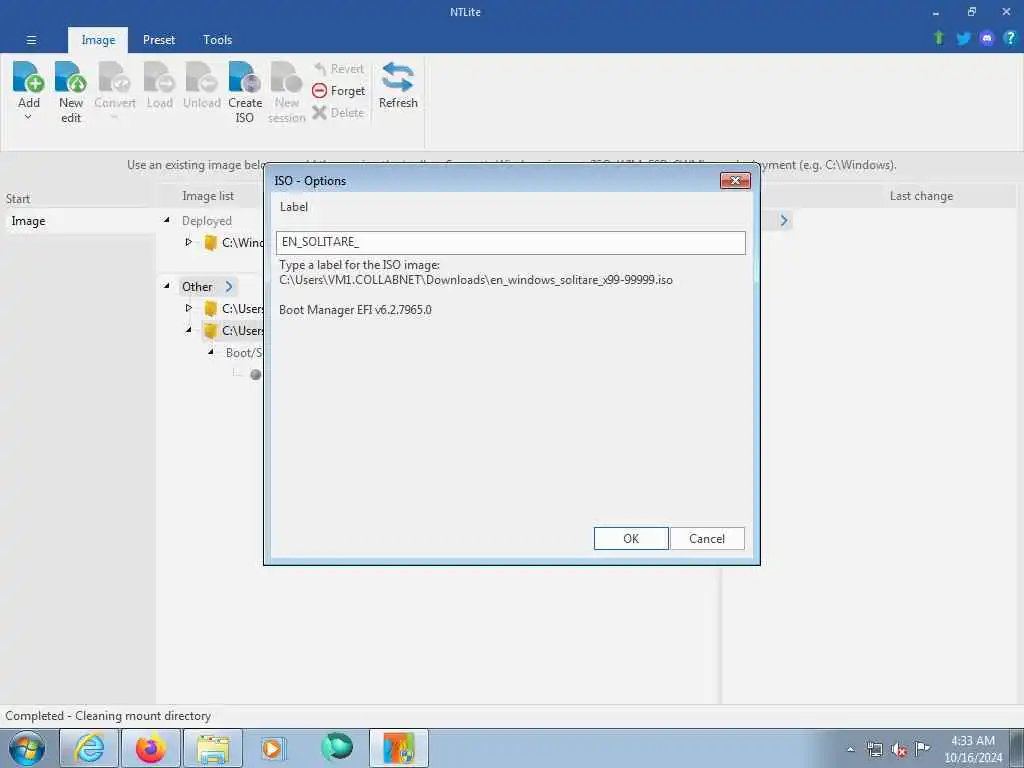The height and width of the screenshot is (768, 1024).
Task: Click the network tray icon
Action: click(874, 749)
